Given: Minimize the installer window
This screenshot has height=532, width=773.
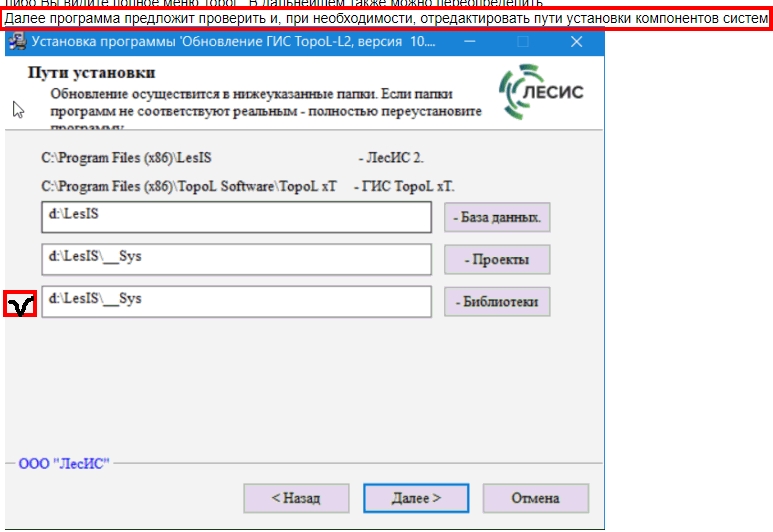Looking at the screenshot, I should click(x=470, y=42).
